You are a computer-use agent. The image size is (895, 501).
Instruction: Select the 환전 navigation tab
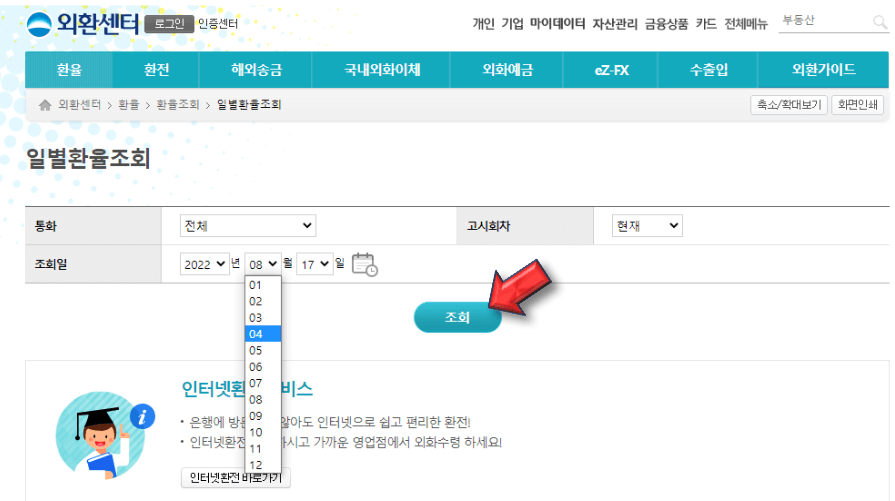click(156, 70)
